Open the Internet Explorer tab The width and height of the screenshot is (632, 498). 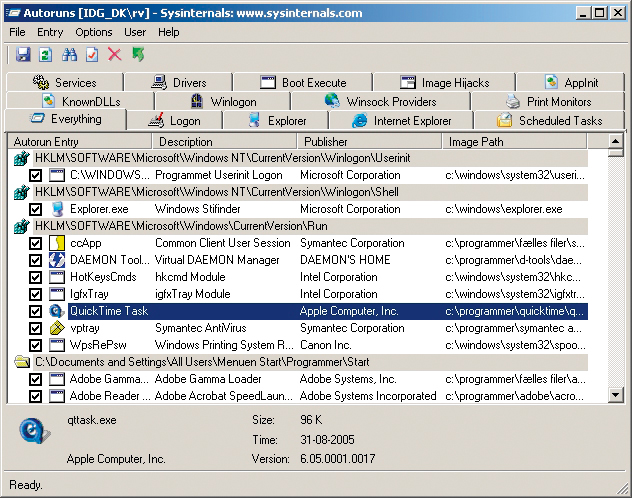(x=401, y=120)
